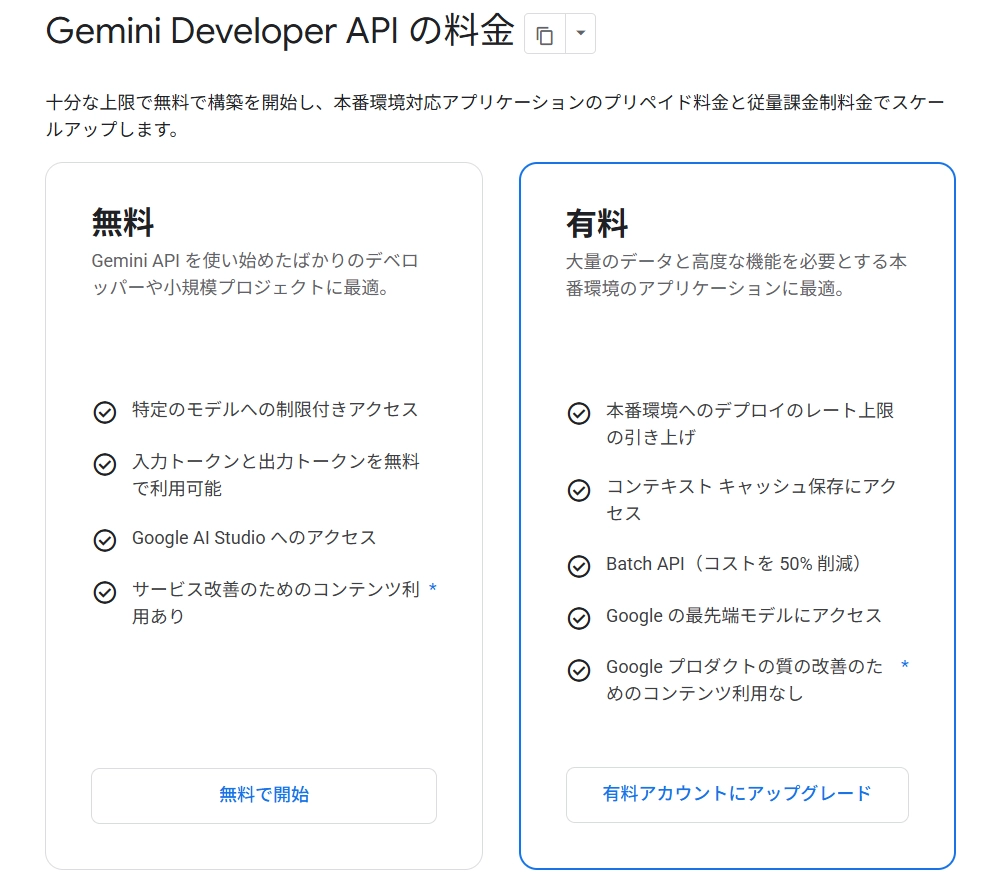
Task: Click the intro paragraph starting 十分な上限で無料で構築
Action: (x=495, y=115)
